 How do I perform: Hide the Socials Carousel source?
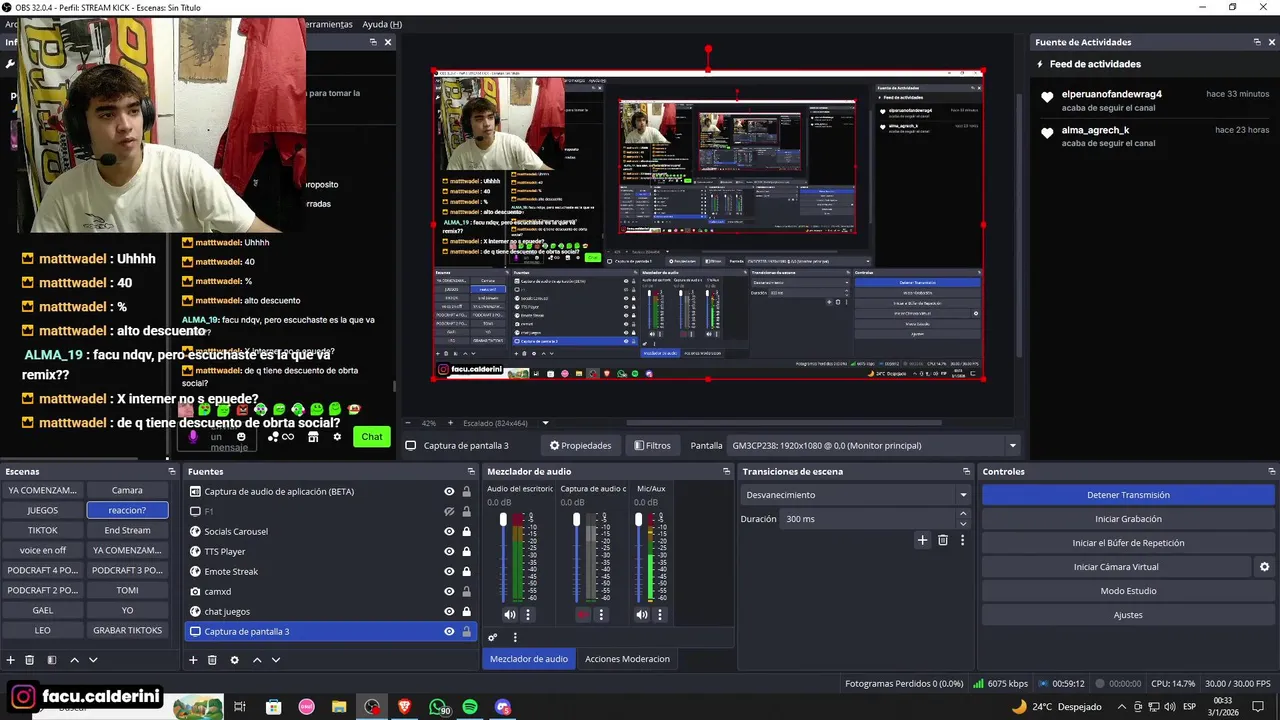449,531
